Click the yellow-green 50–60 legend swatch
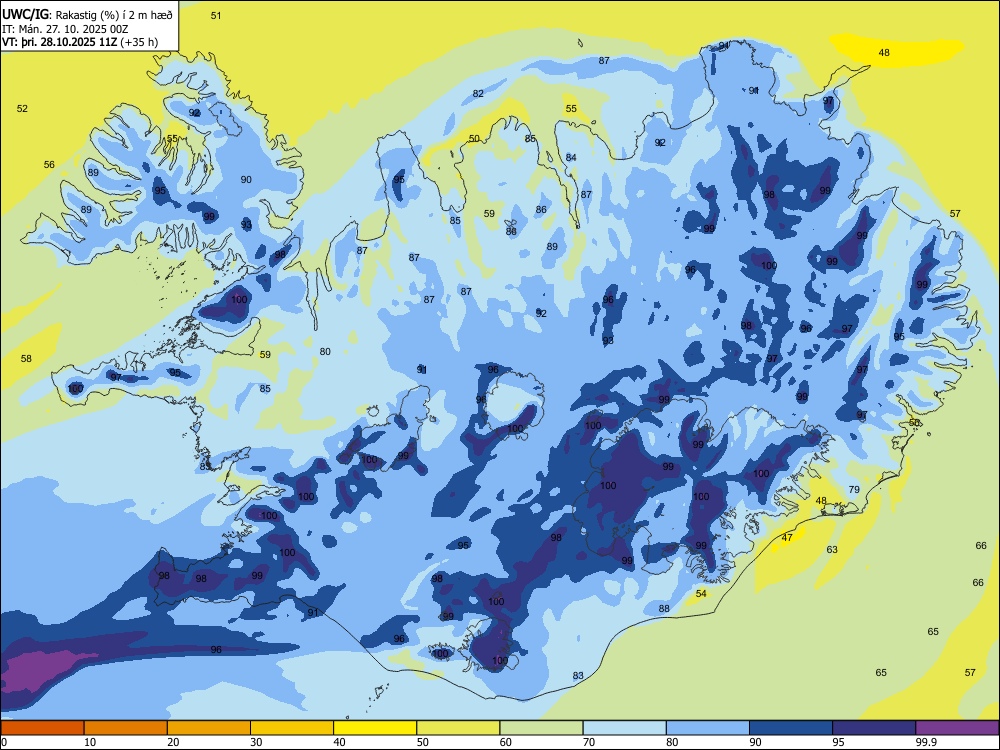Screen dimensions: 1000x750 (458, 728)
